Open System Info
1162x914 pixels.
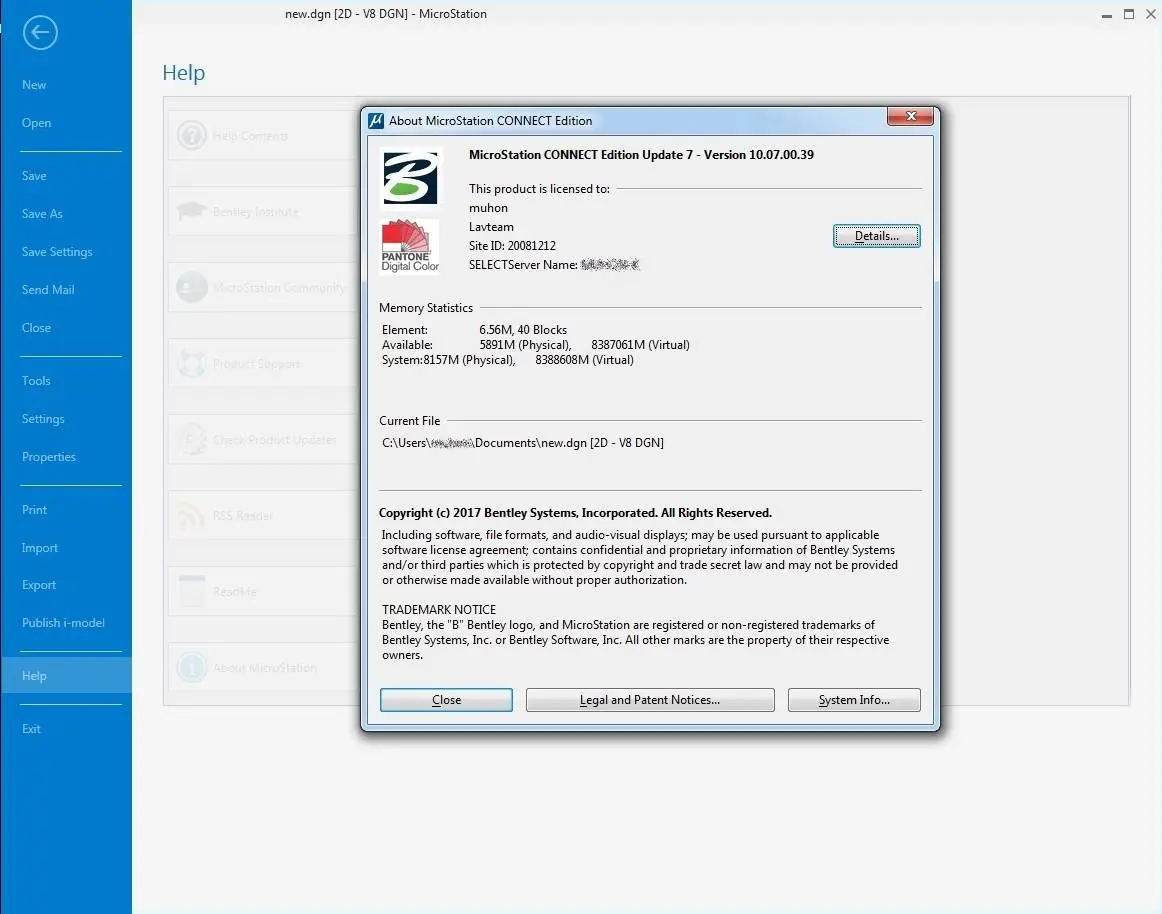pyautogui.click(x=854, y=700)
